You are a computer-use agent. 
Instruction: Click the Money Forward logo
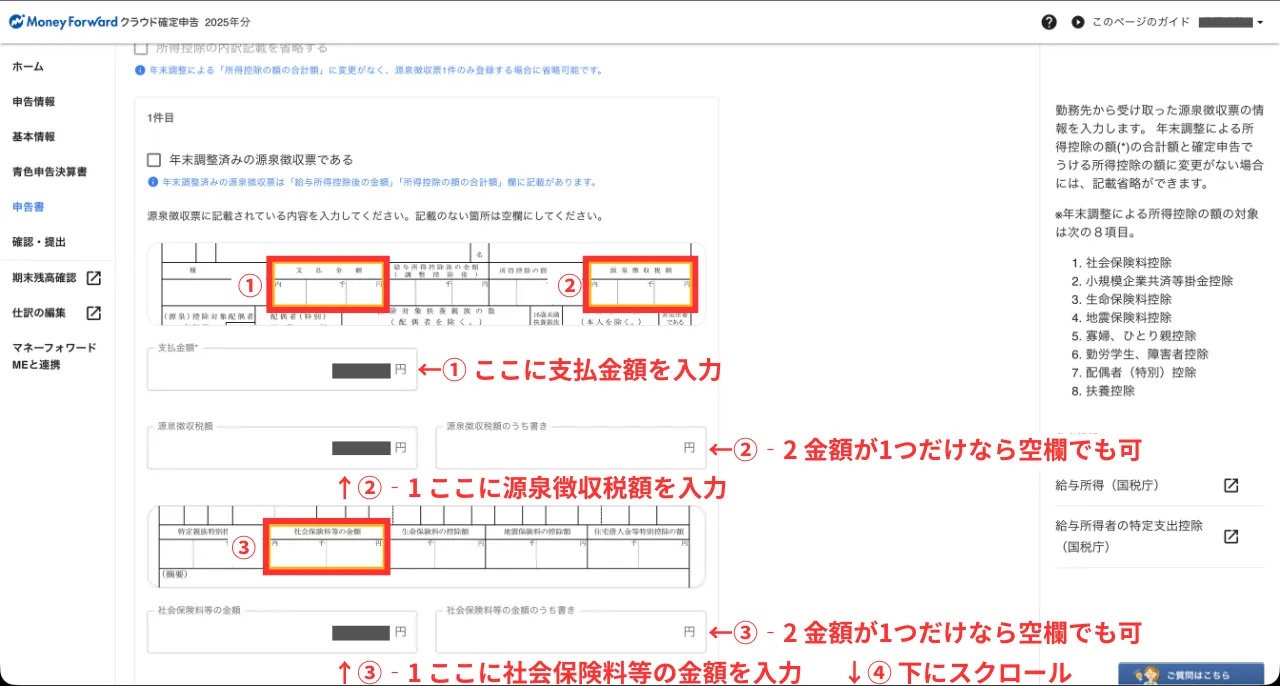[63, 21]
